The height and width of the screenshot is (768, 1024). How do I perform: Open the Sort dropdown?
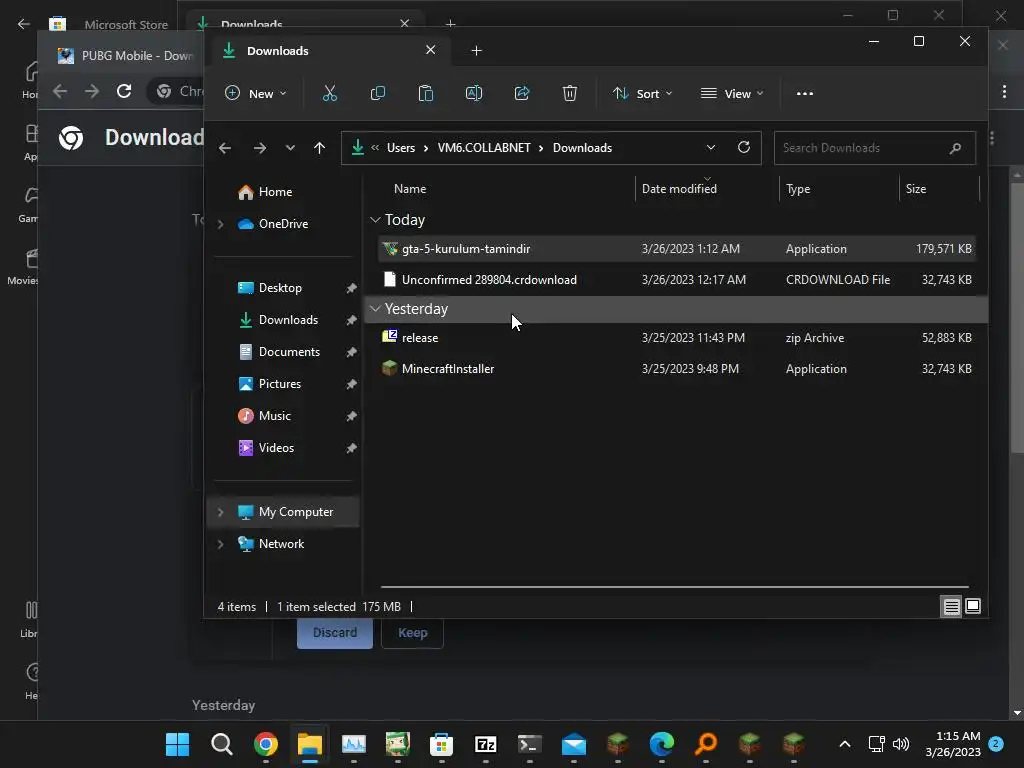pyautogui.click(x=643, y=93)
